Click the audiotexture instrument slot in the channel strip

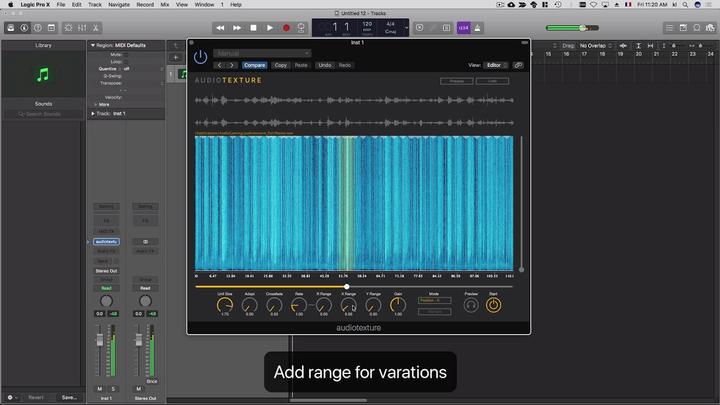click(106, 242)
